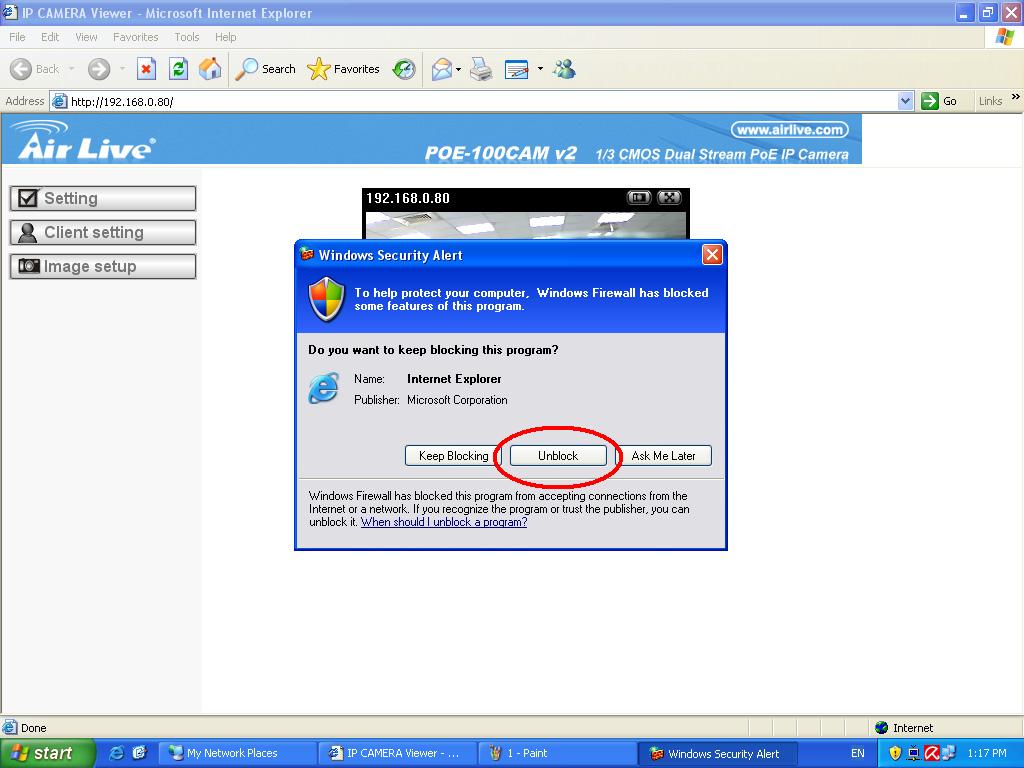Click the address bar URL field
This screenshot has height=768, width=1024.
coord(480,101)
